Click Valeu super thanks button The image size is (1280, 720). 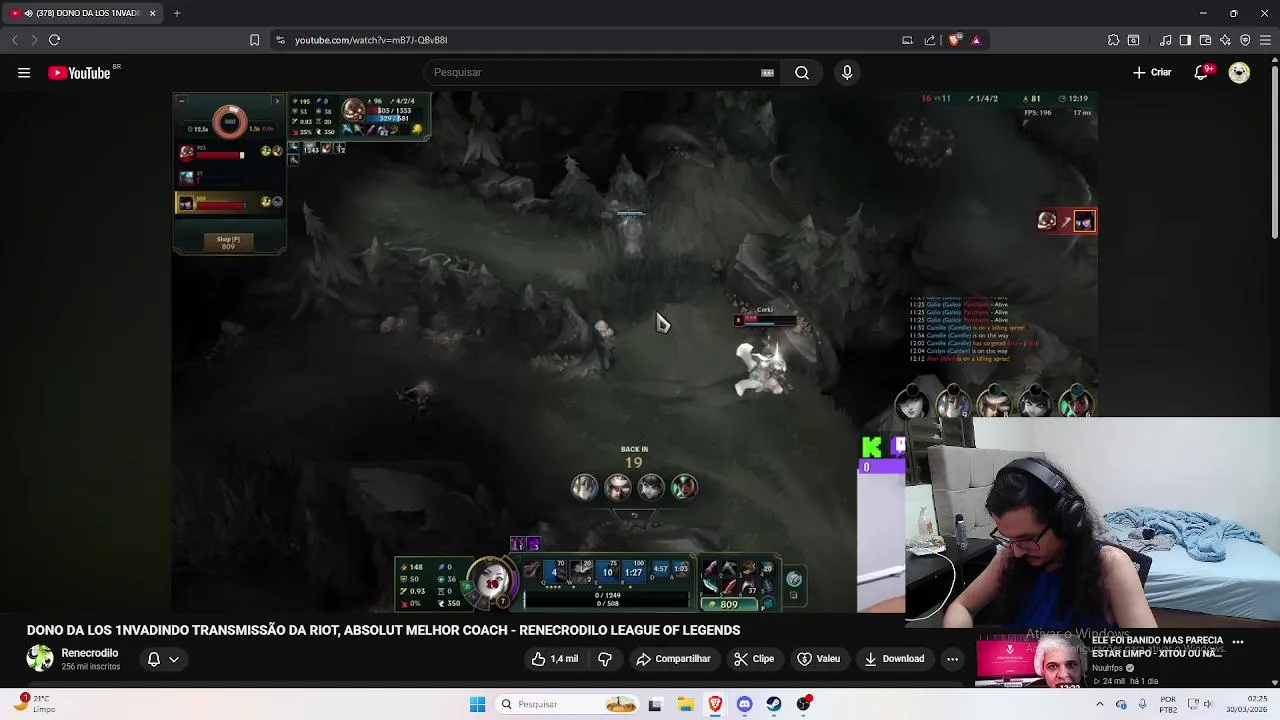(818, 659)
